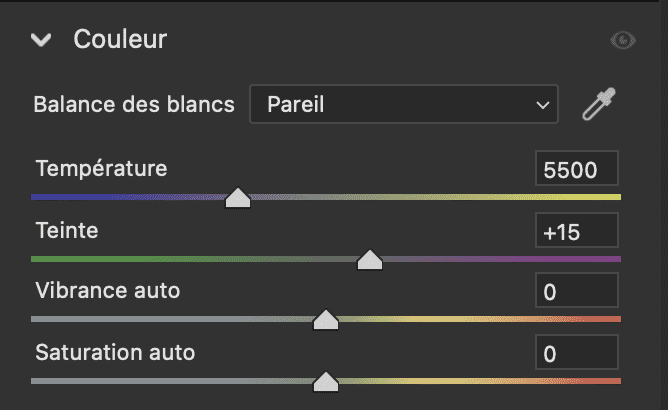Viewport: 668px width, 410px height.
Task: Focus the Saturation auto value field
Action: click(x=576, y=353)
